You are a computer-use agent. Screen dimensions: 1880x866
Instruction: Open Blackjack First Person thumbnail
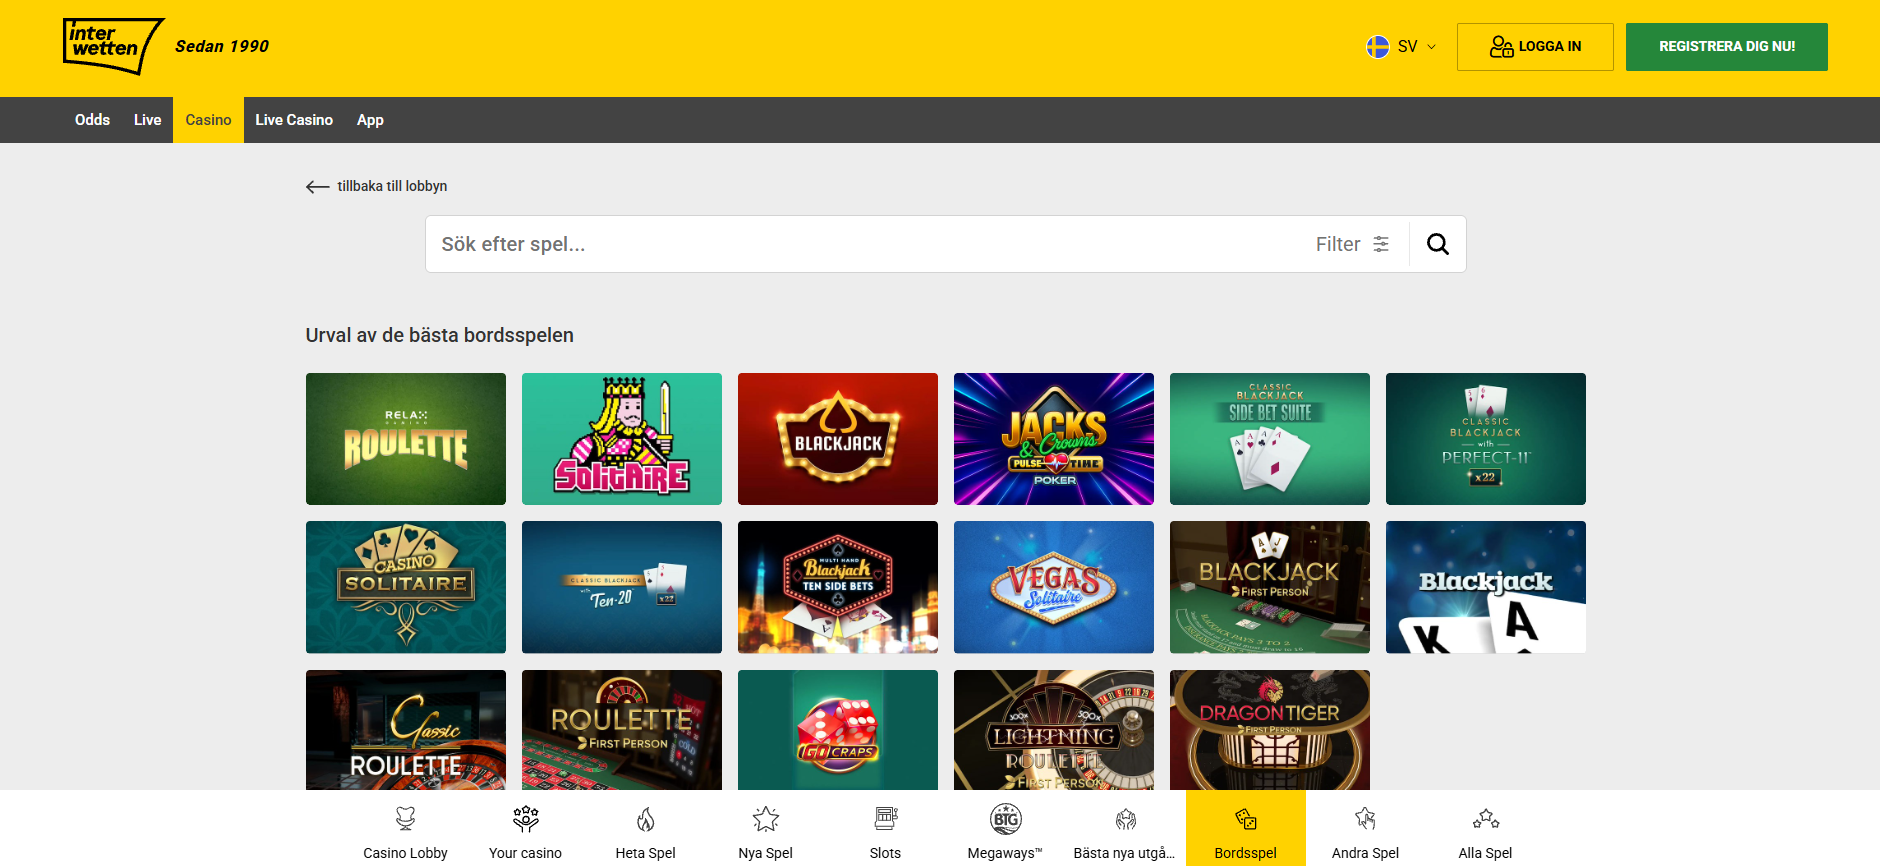[x=1270, y=587]
